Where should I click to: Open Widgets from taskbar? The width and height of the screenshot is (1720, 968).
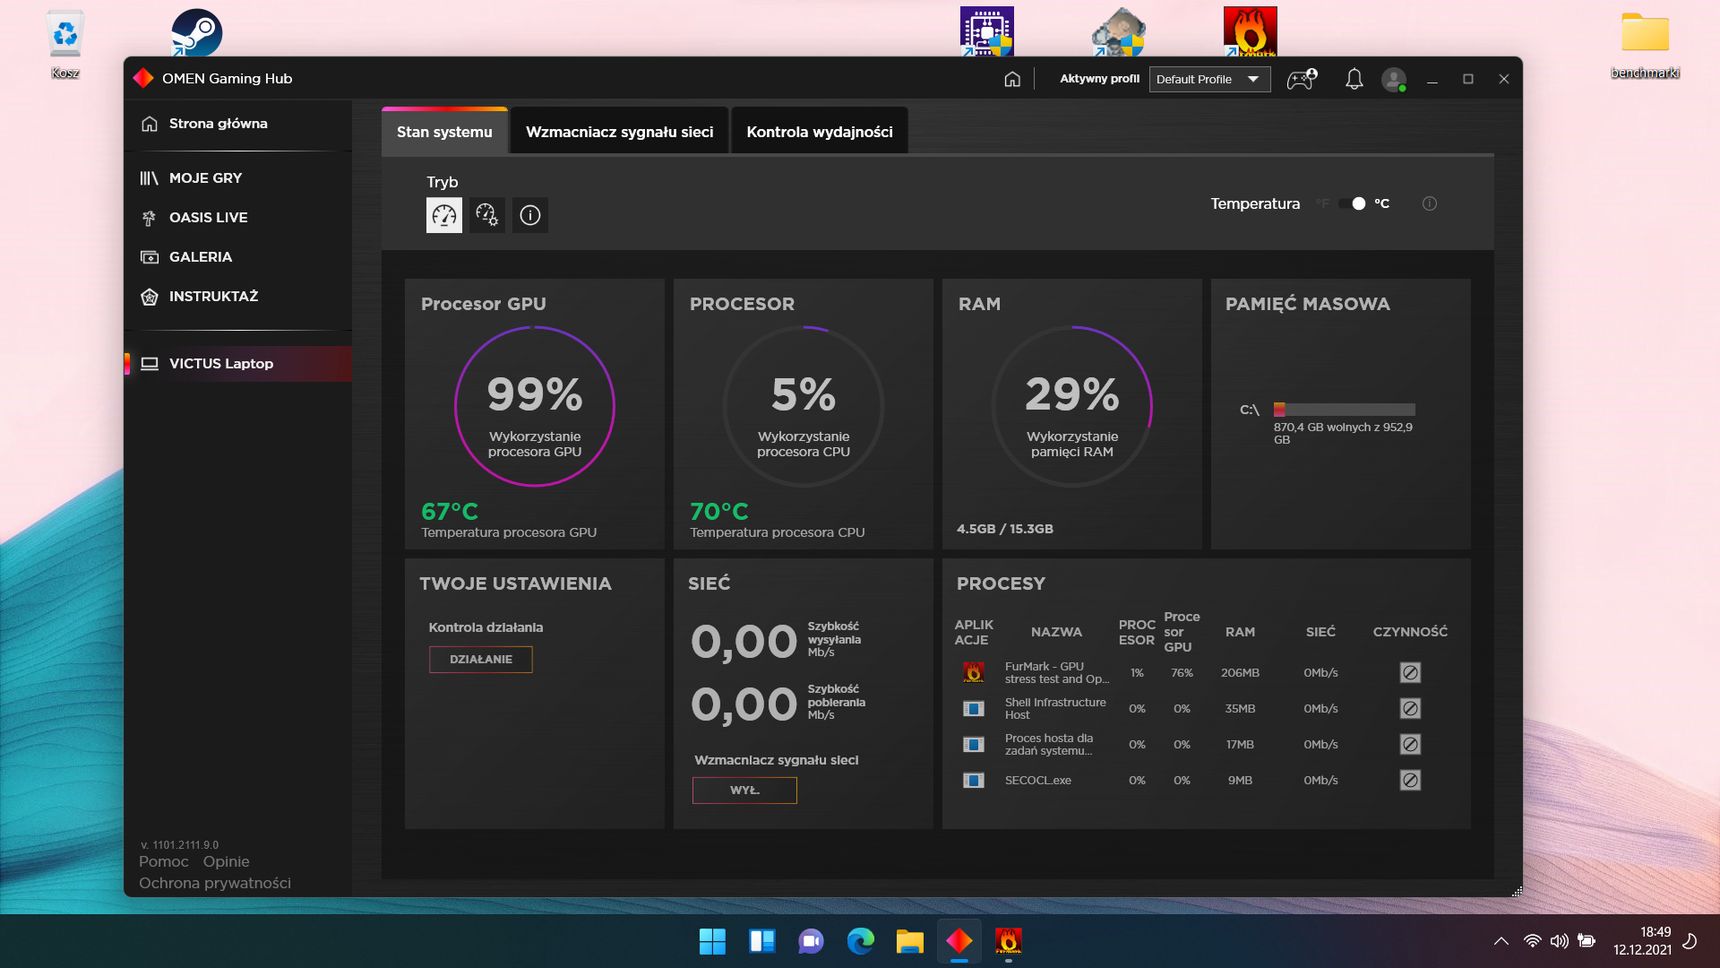pyautogui.click(x=762, y=941)
